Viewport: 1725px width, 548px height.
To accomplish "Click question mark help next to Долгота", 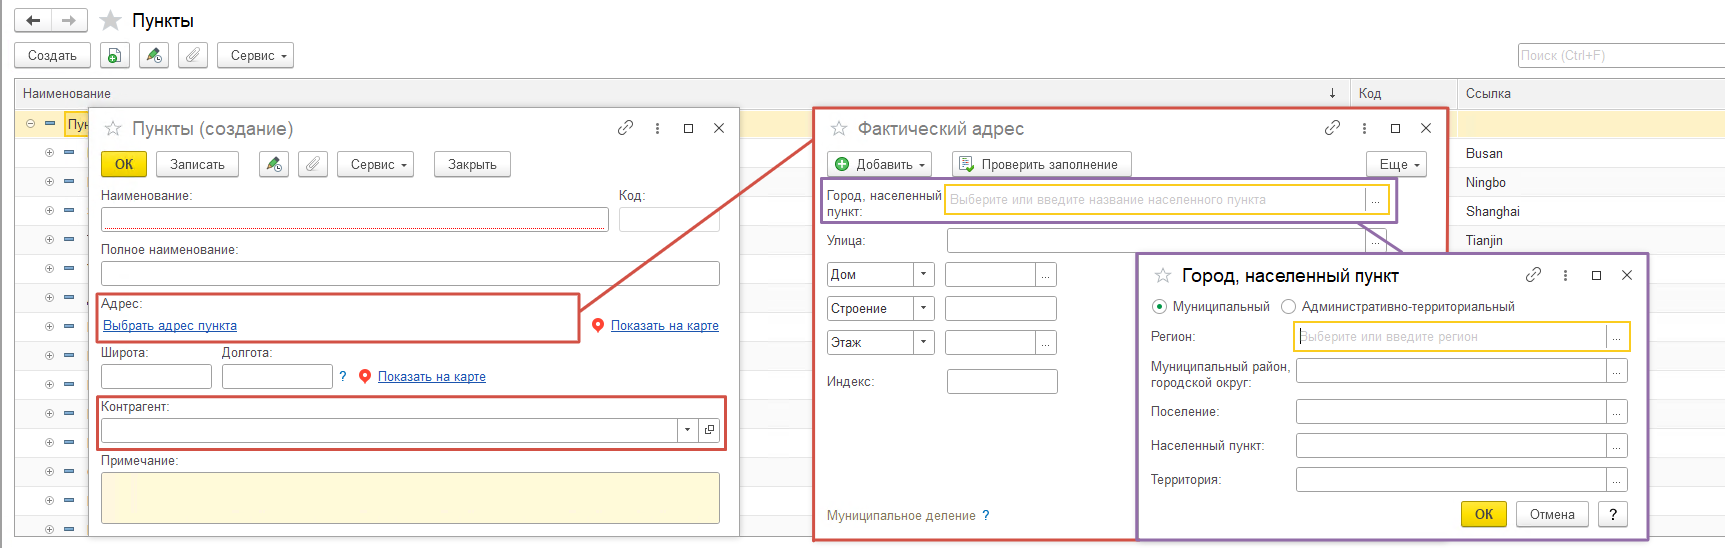I will pyautogui.click(x=343, y=376).
